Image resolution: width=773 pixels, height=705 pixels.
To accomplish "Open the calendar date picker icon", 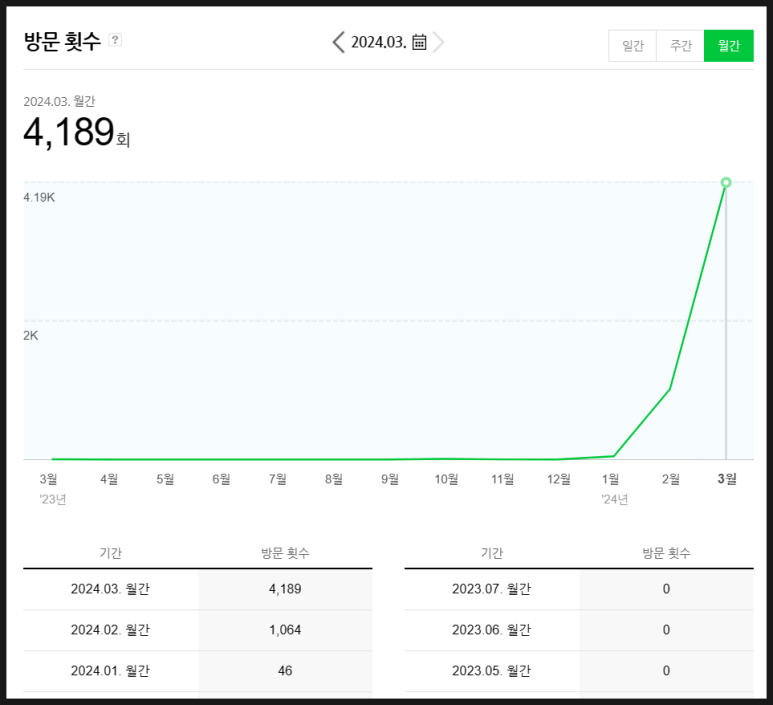I will click(419, 42).
